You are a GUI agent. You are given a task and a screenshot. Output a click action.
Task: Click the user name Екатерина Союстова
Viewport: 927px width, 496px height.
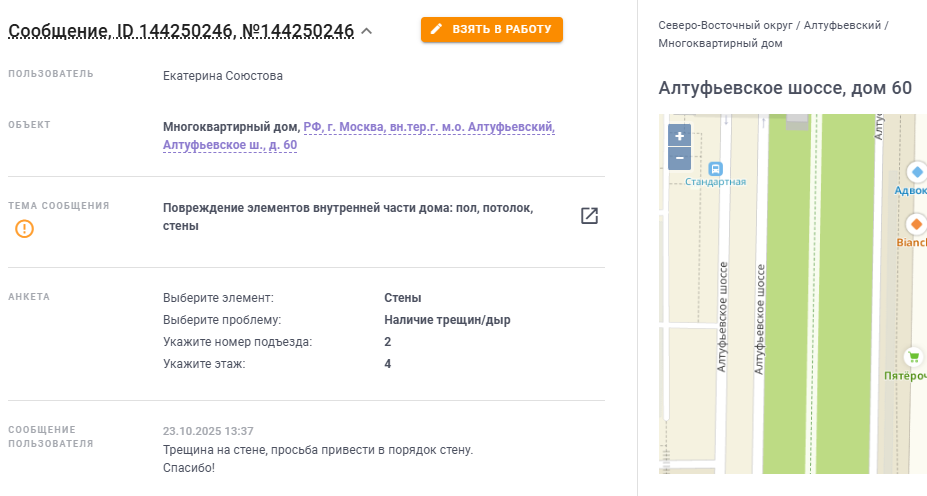(x=222, y=75)
